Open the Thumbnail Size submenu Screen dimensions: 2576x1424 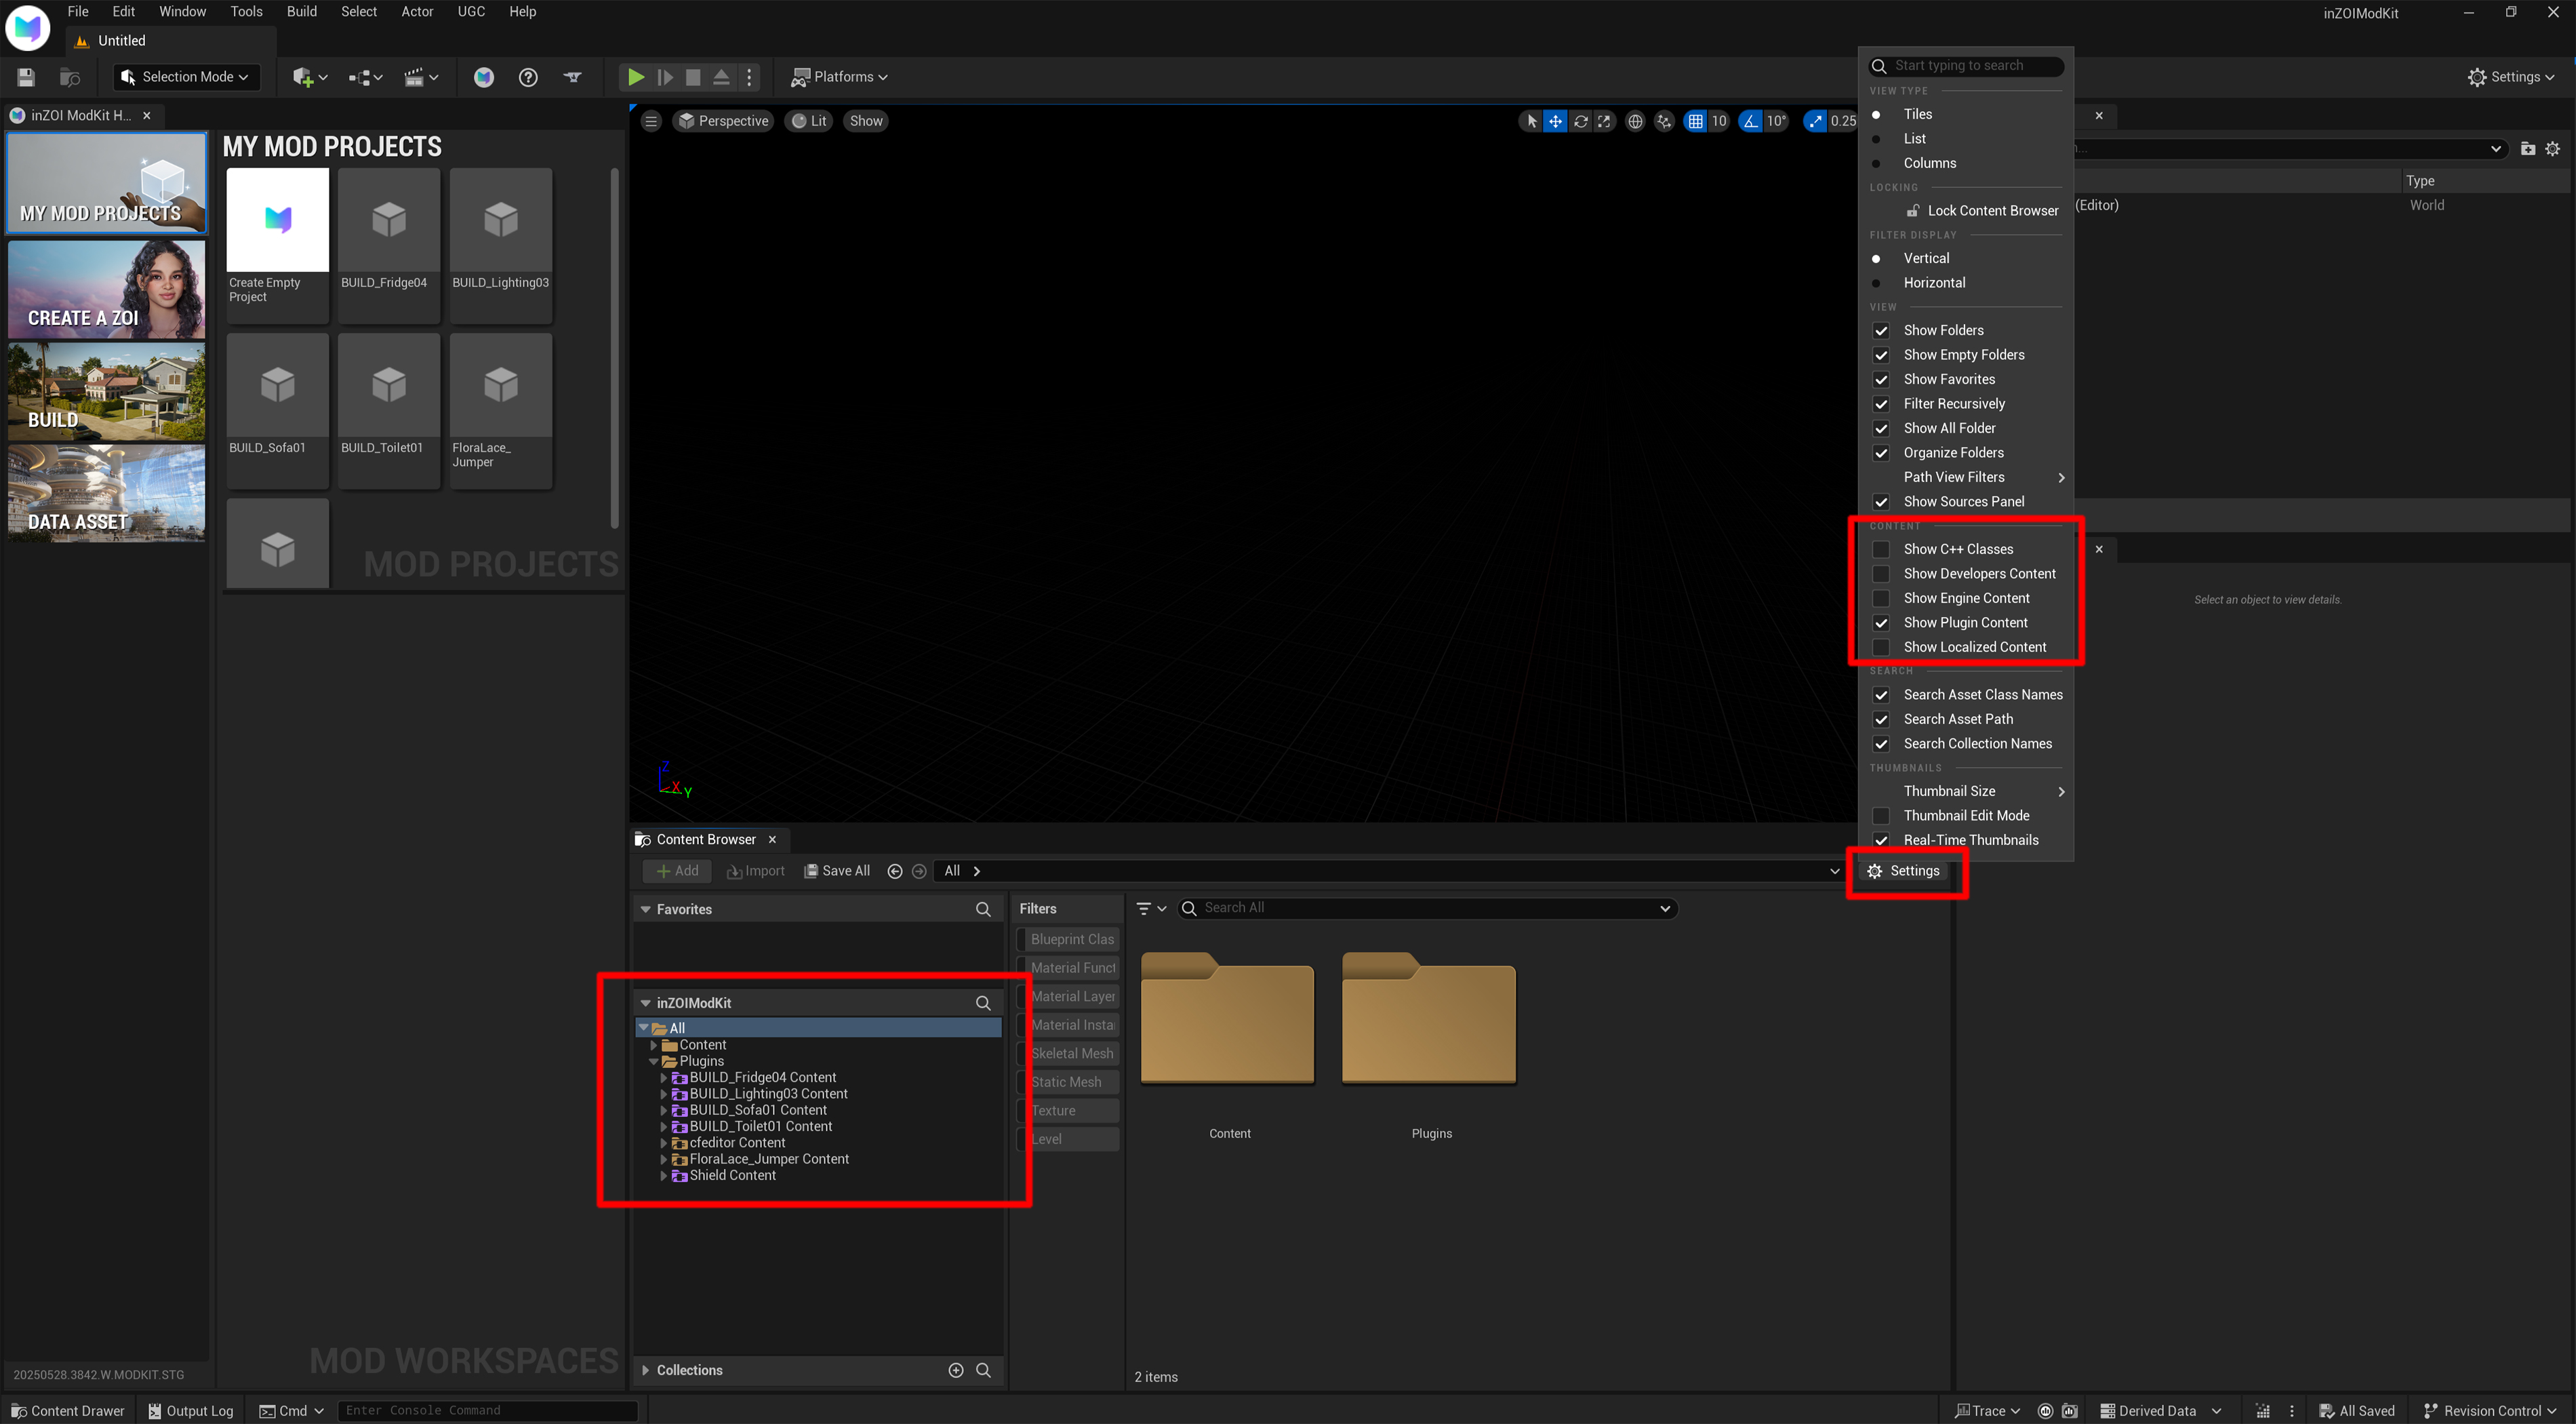1965,791
